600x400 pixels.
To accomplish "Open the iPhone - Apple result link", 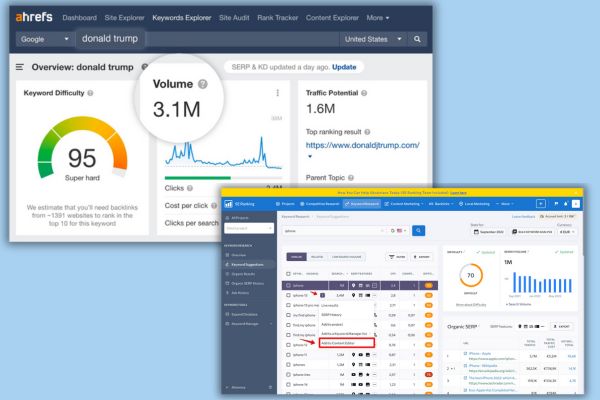I will [x=480, y=354].
